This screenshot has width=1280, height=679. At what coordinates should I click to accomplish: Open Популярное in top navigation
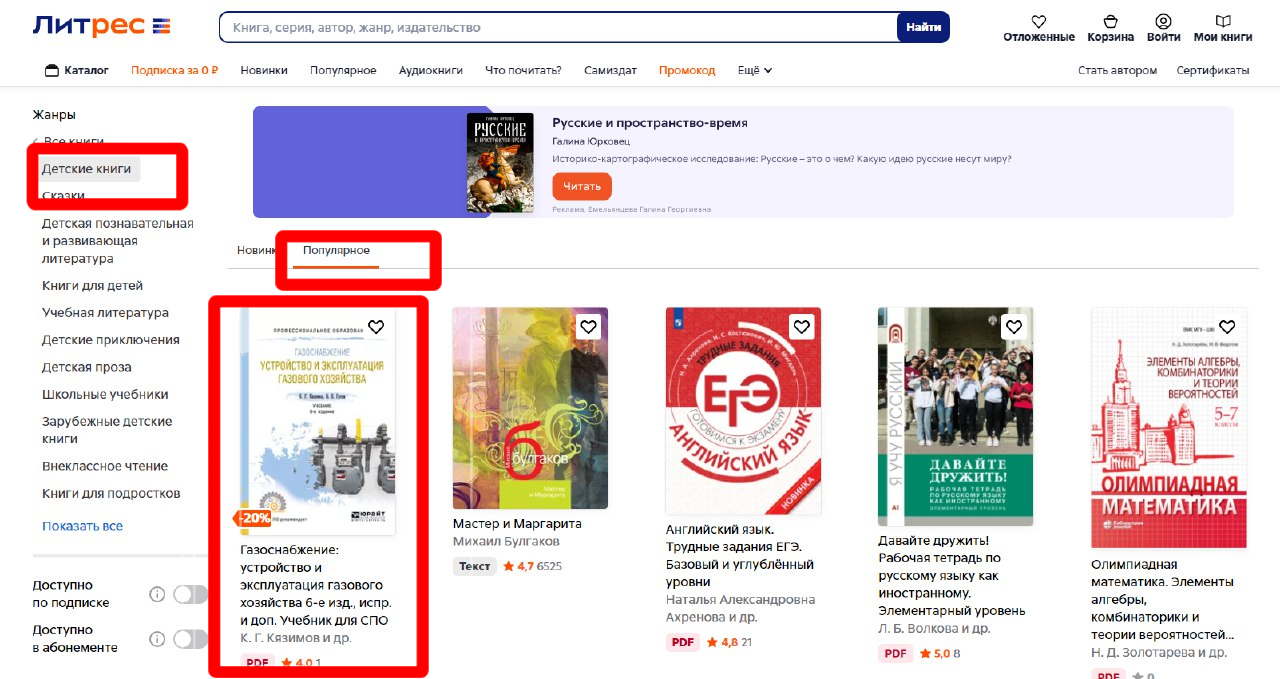[x=343, y=70]
